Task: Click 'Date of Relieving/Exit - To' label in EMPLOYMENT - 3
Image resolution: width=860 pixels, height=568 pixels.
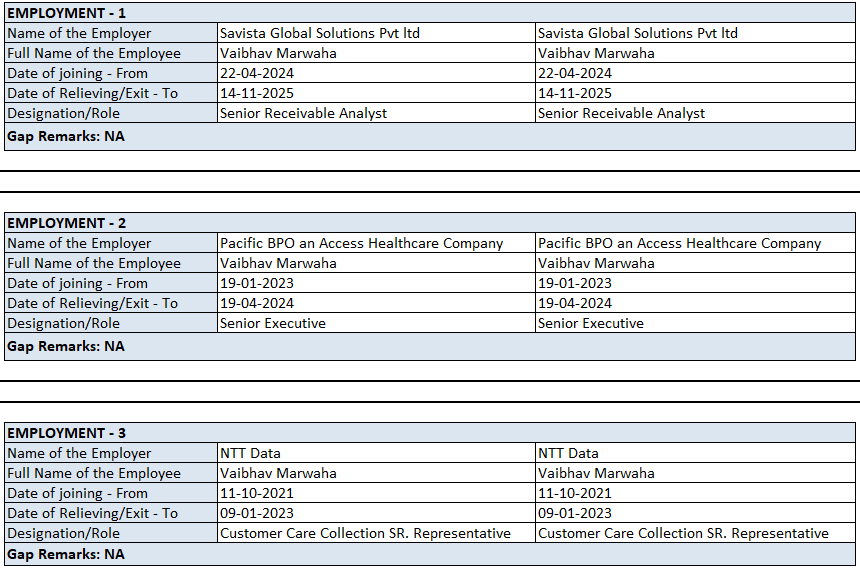Action: point(111,513)
